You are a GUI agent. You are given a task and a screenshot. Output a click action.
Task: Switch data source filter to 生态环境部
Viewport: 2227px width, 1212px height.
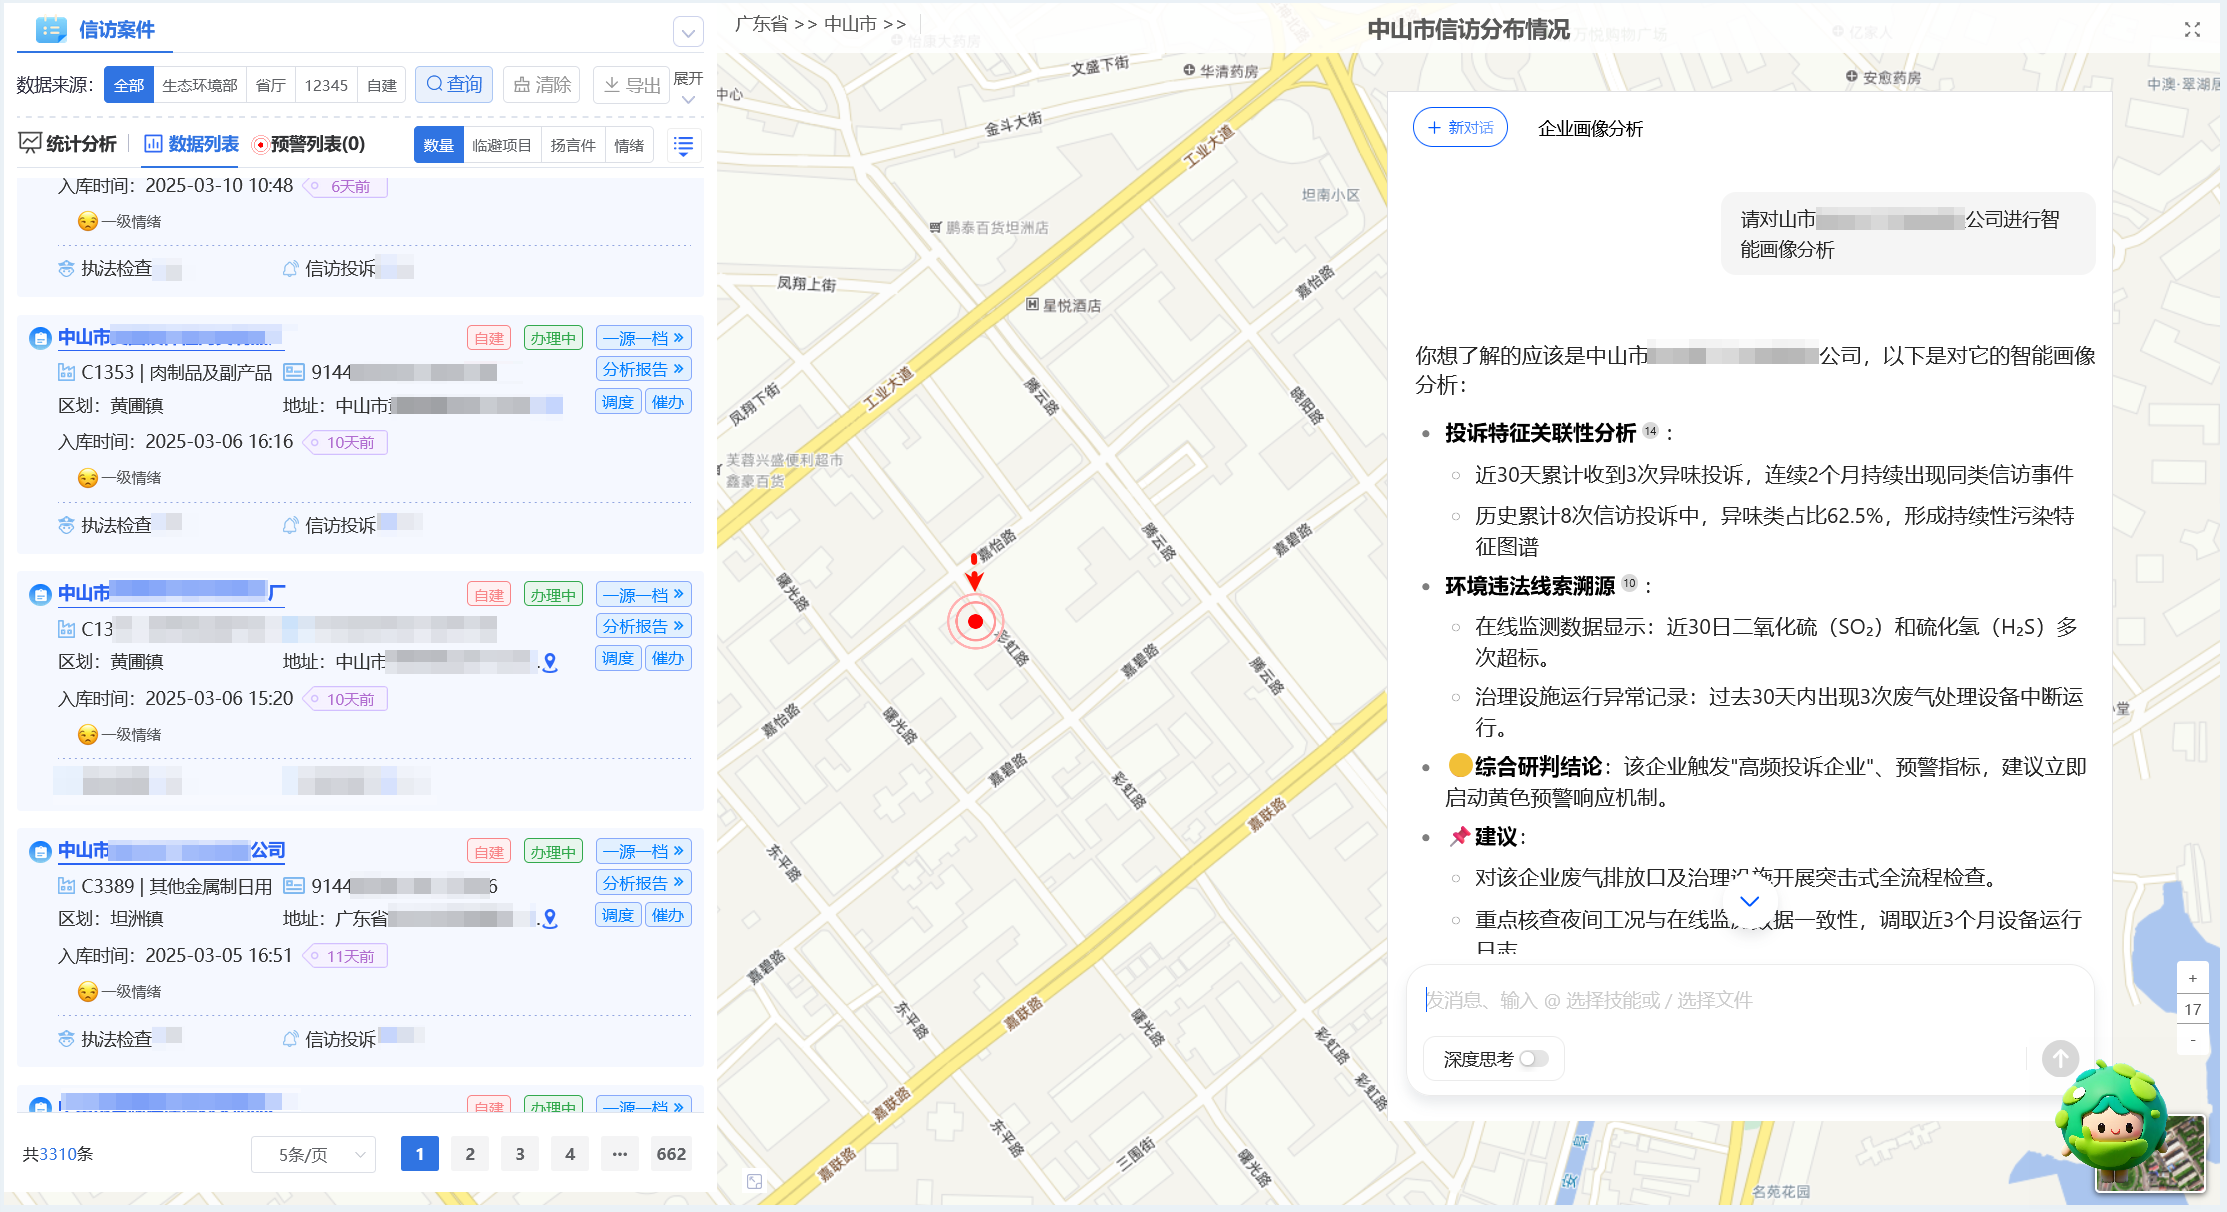click(x=199, y=84)
